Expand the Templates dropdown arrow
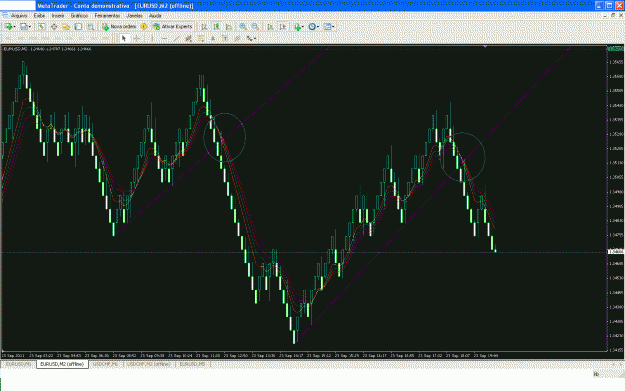Screen dimensions: 625x391 click(x=333, y=27)
